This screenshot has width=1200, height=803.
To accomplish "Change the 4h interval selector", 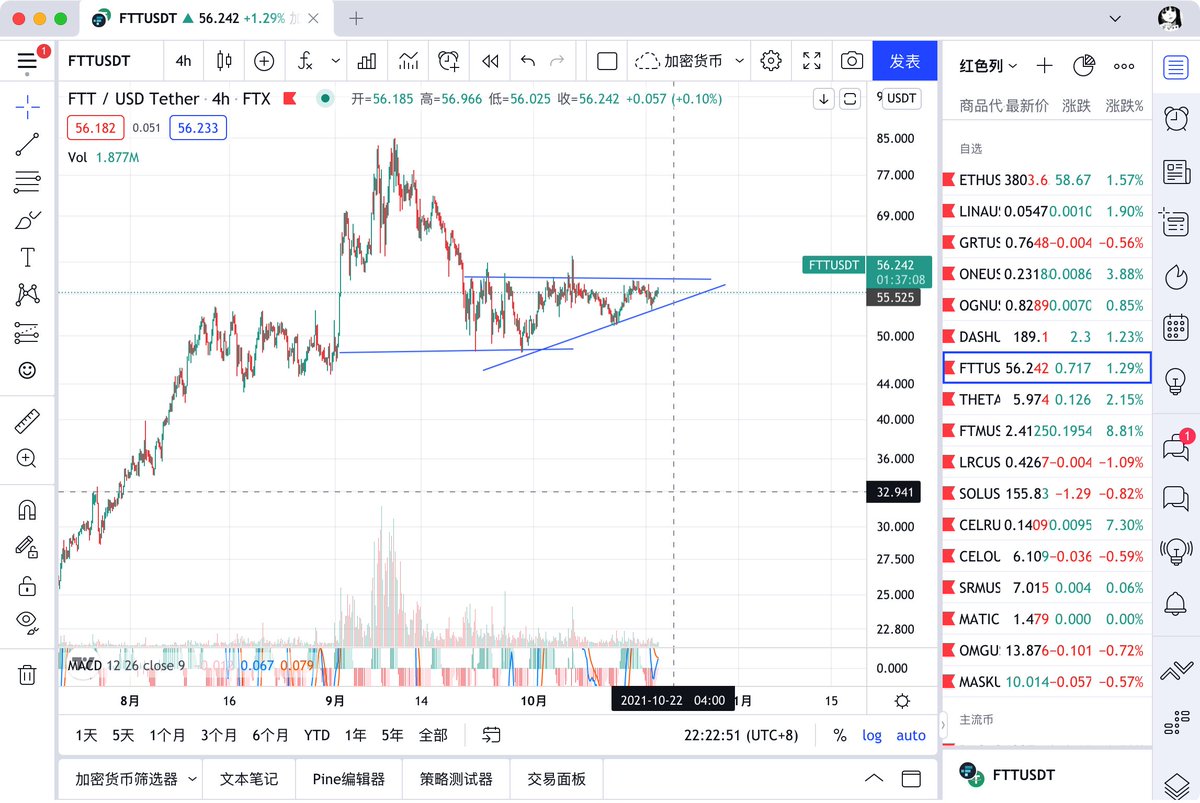I will click(x=184, y=61).
